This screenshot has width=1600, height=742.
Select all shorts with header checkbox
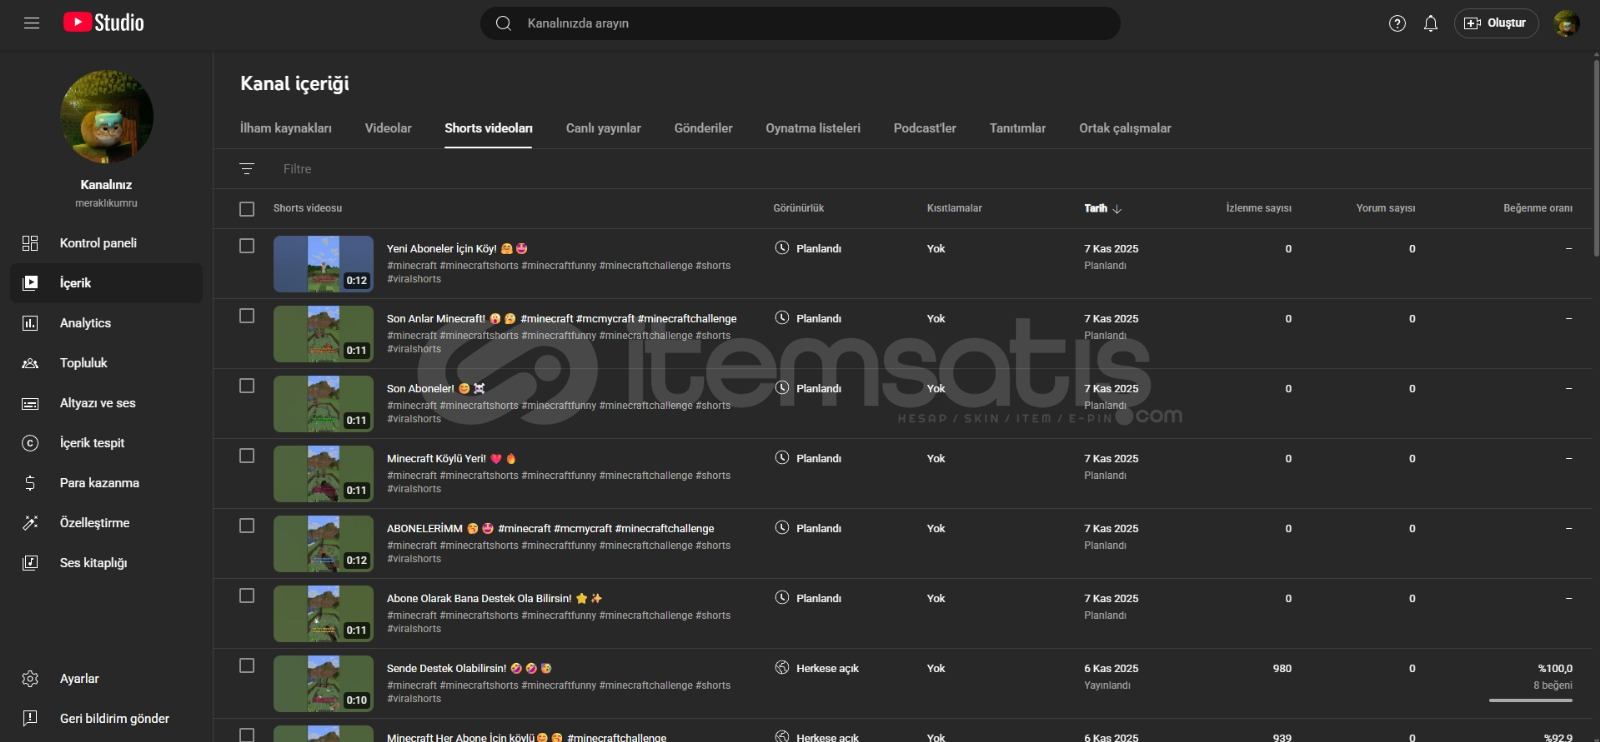click(247, 209)
